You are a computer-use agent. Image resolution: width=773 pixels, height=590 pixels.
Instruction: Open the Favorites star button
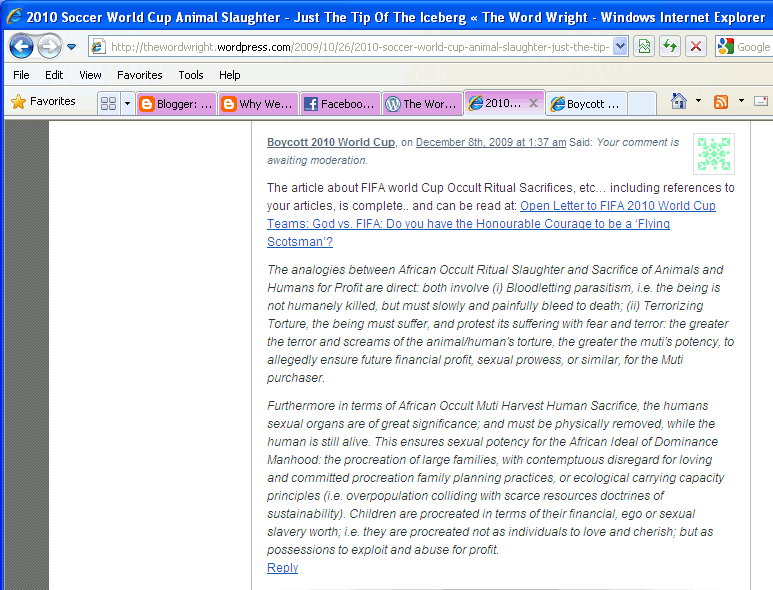[x=43, y=102]
